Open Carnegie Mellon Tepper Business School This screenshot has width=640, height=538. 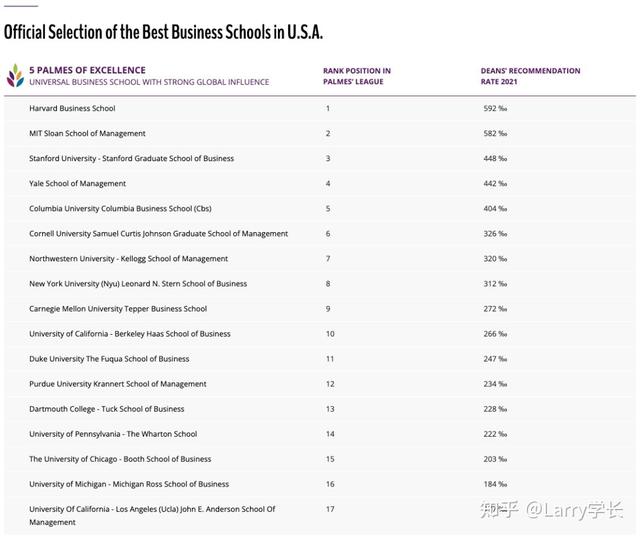pos(118,309)
